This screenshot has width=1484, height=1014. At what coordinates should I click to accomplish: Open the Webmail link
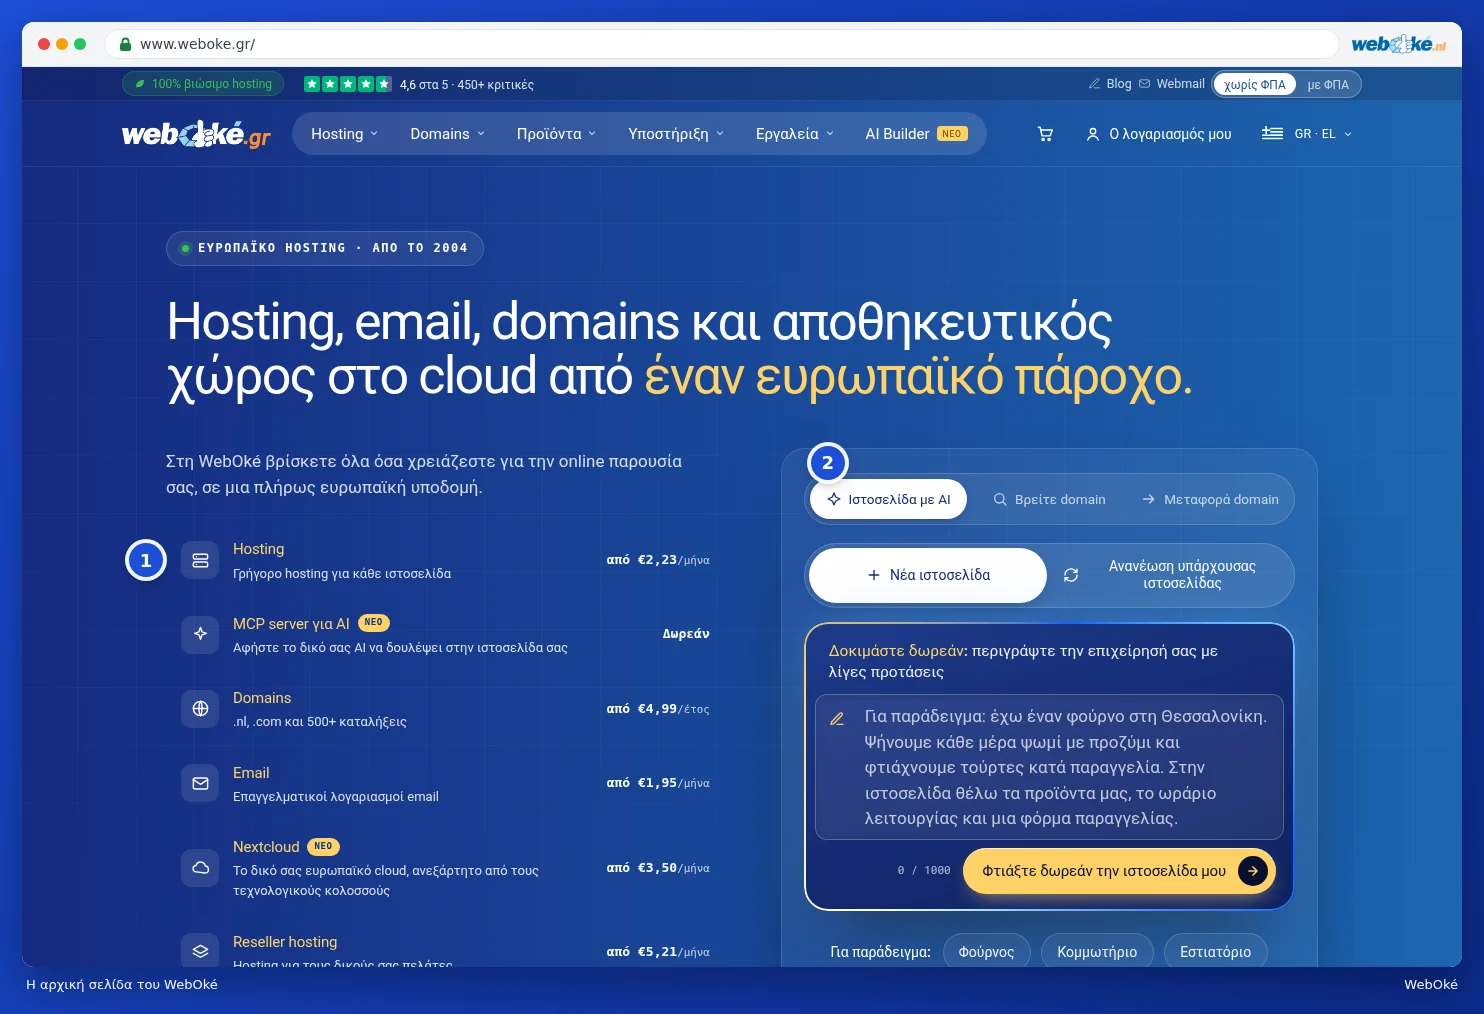1172,84
